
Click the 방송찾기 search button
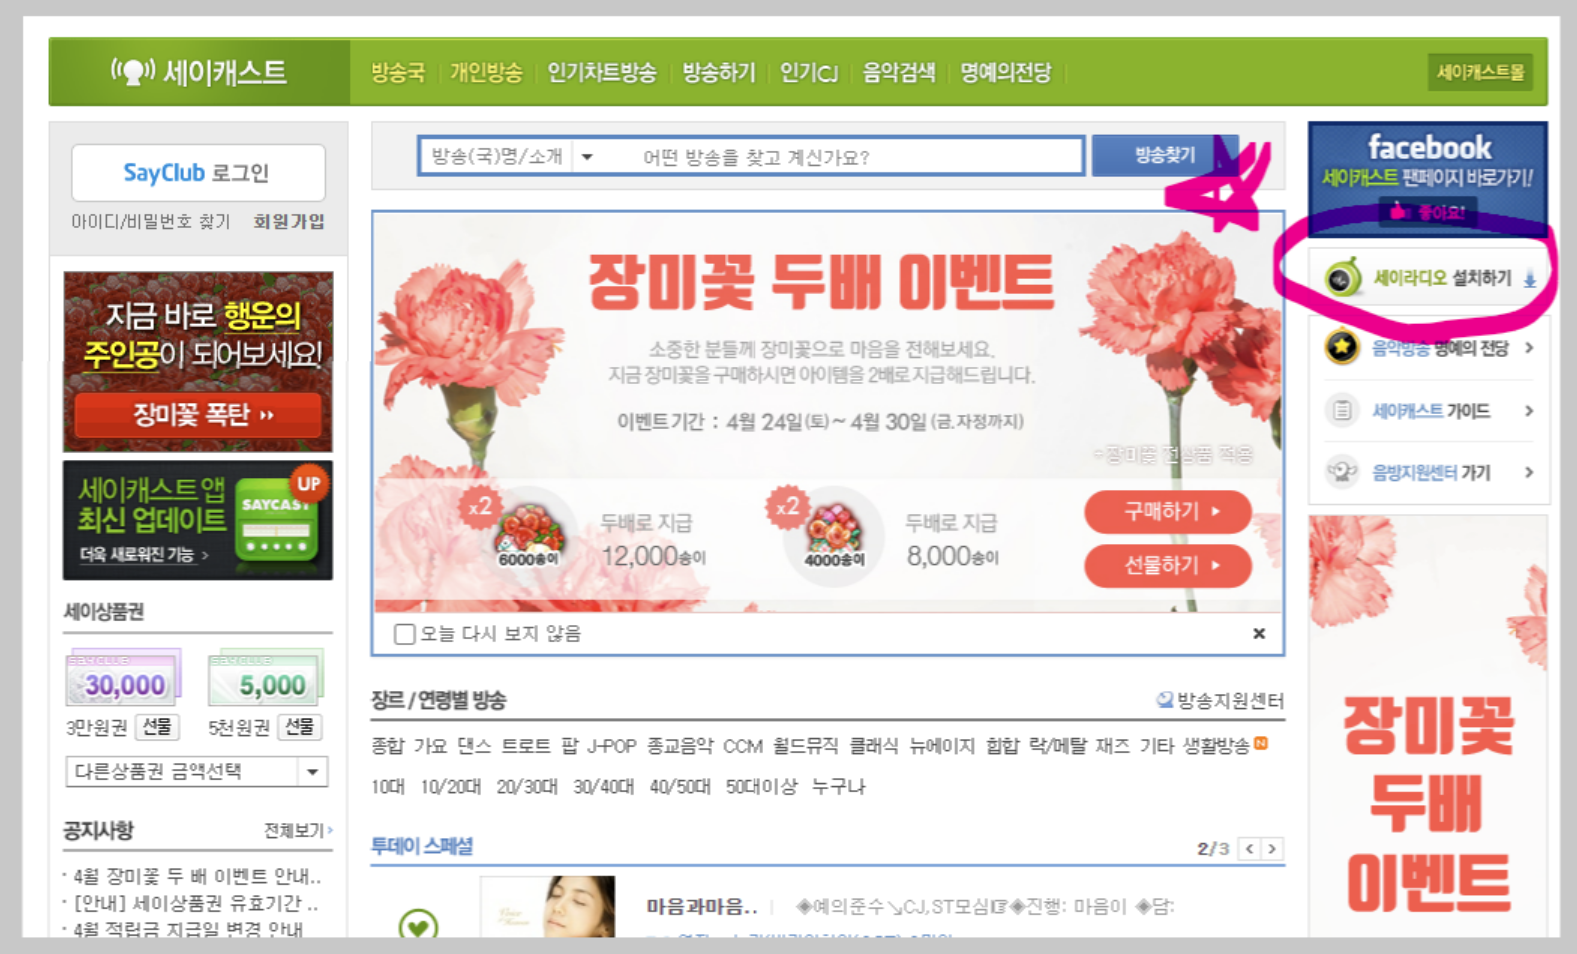point(1164,155)
